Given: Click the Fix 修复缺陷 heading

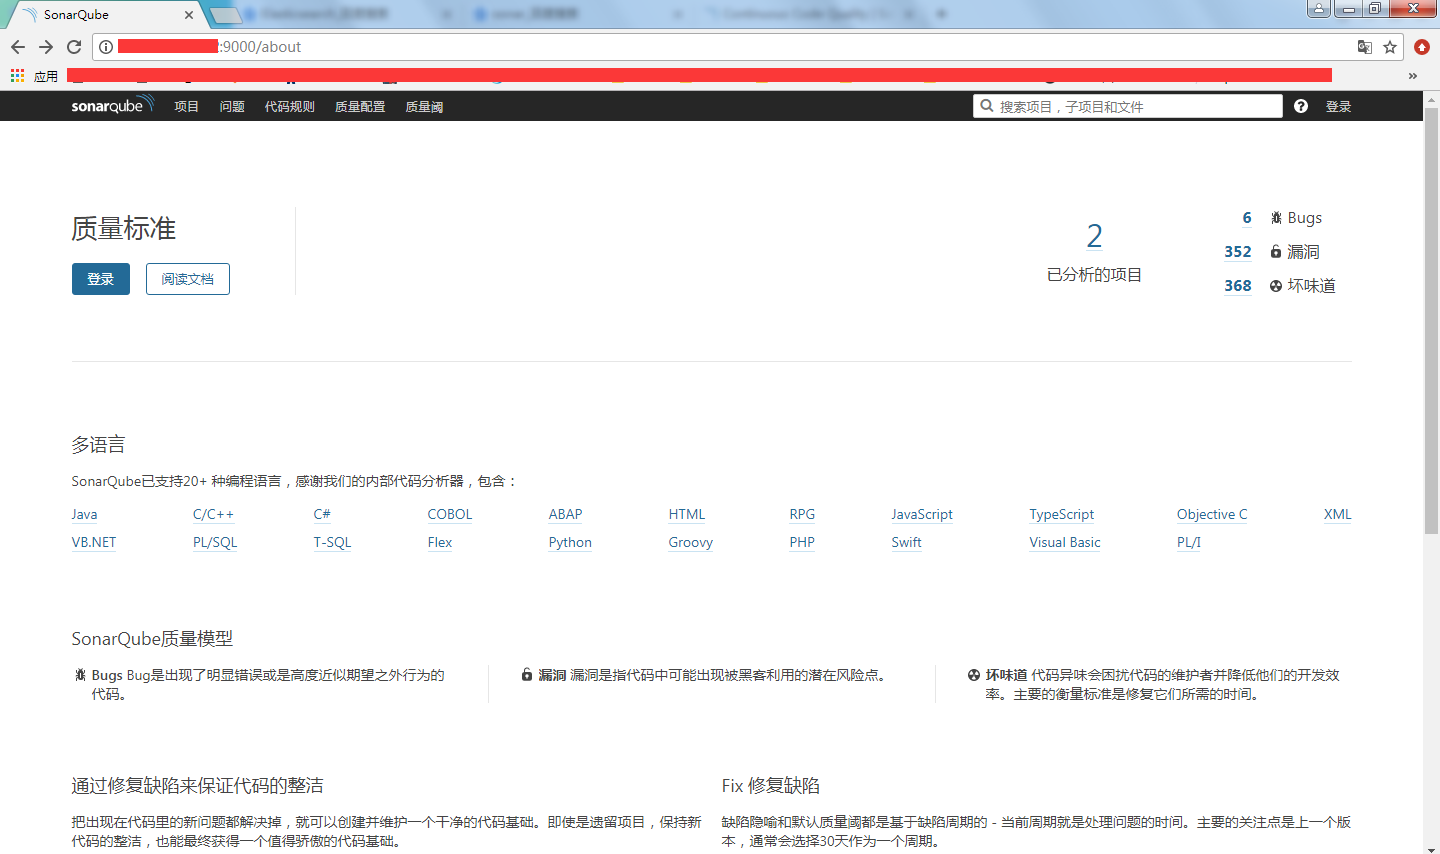Looking at the screenshot, I should pos(771,786).
